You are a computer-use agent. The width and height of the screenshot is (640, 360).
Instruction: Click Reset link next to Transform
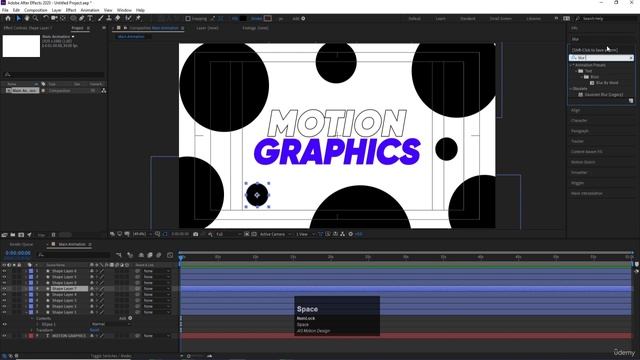click(94, 330)
